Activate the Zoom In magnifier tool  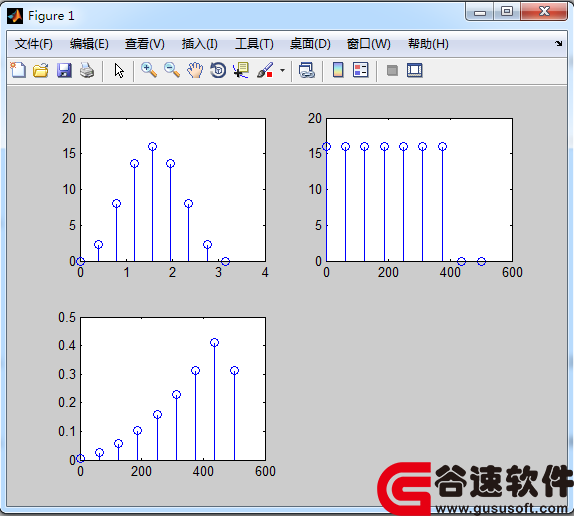[x=149, y=70]
